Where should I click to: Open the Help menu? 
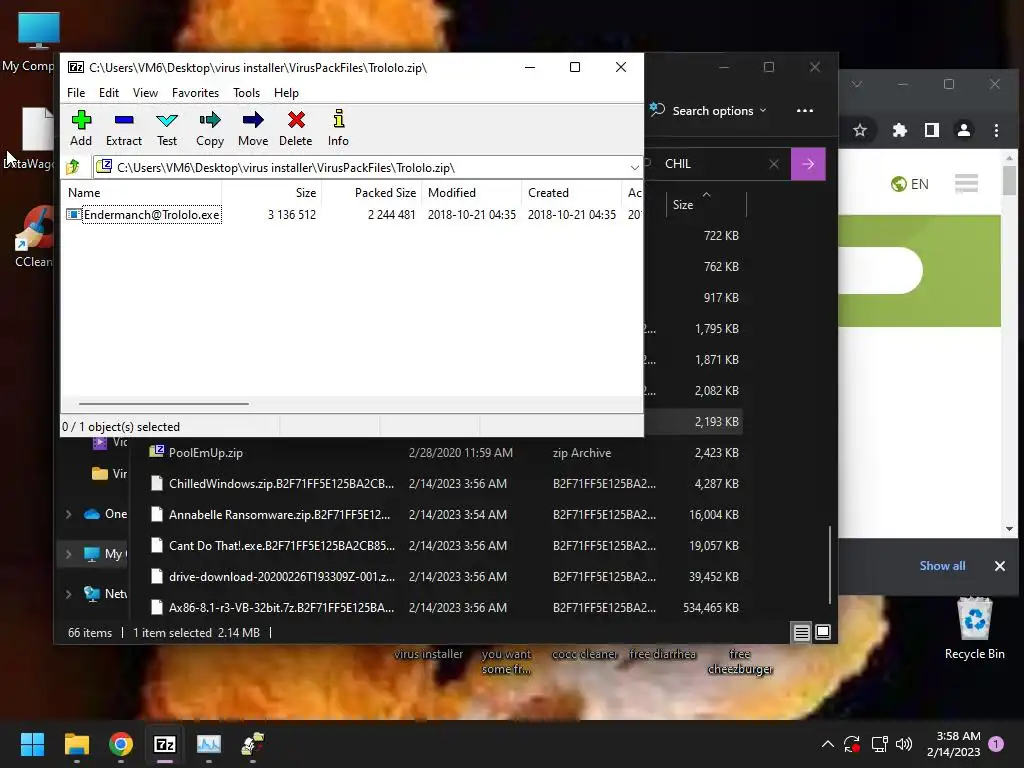(x=286, y=93)
